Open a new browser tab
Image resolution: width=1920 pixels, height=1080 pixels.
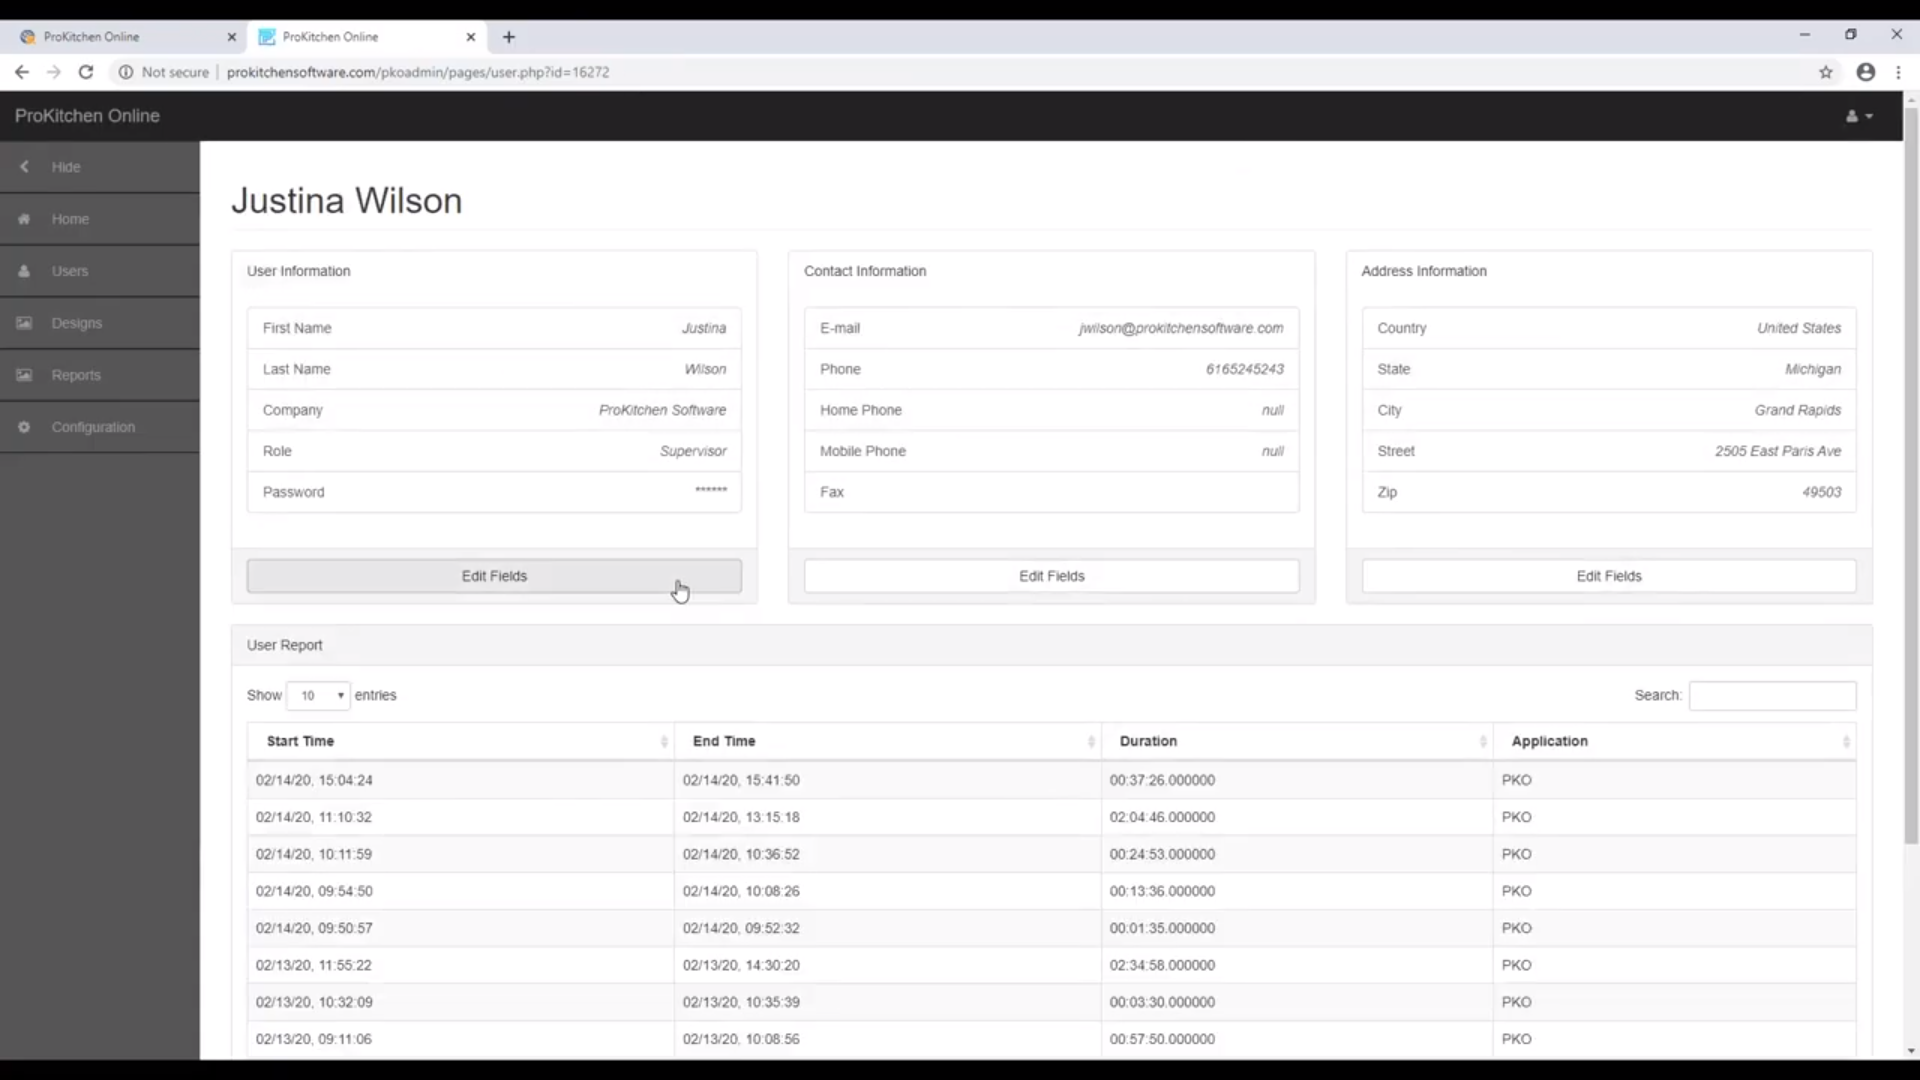pyautogui.click(x=509, y=37)
